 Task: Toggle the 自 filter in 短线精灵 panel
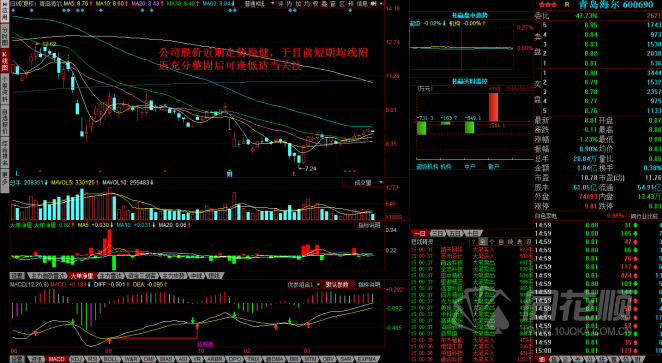click(x=501, y=242)
